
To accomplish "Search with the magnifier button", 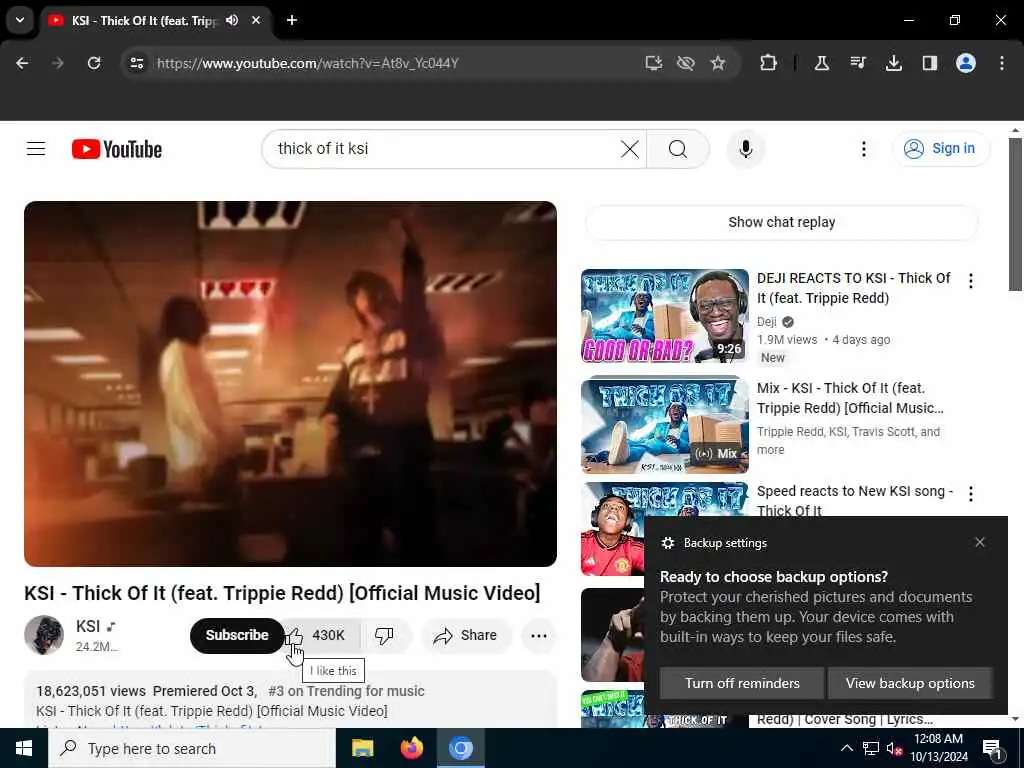I will tap(678, 149).
